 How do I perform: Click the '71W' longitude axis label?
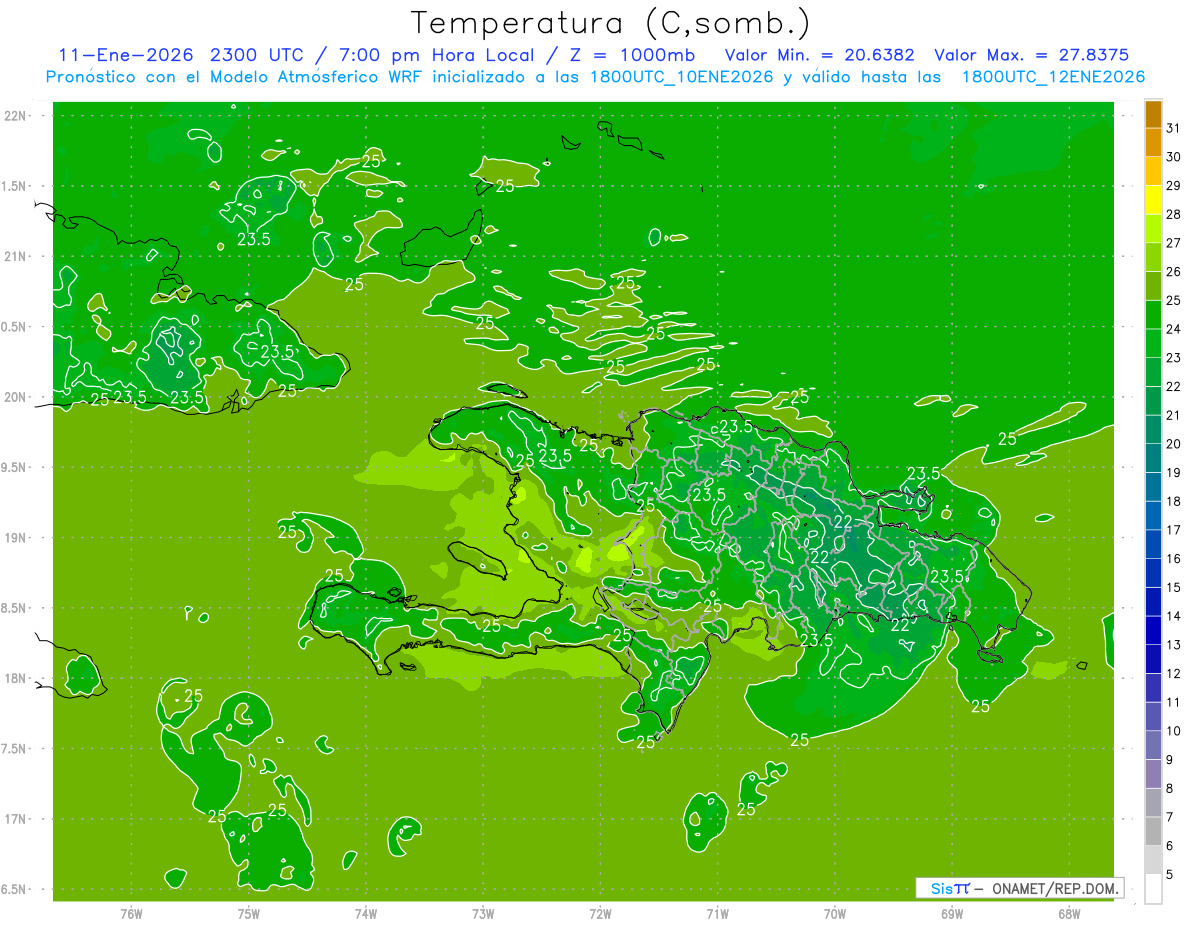click(717, 914)
